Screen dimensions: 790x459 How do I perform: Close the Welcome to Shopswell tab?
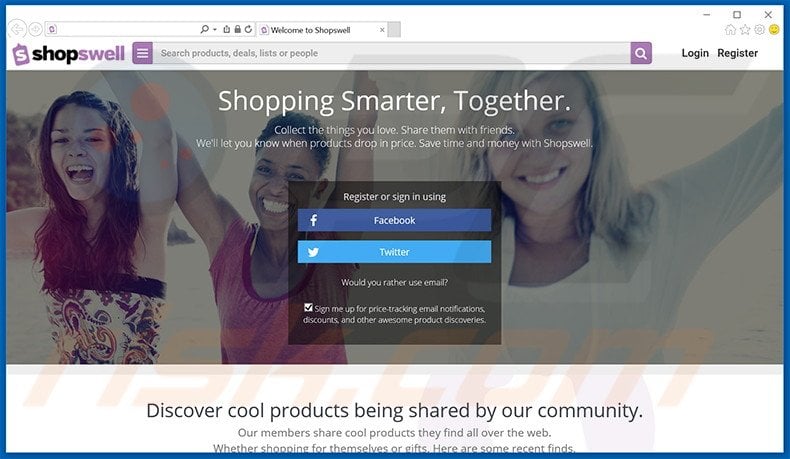click(x=382, y=30)
